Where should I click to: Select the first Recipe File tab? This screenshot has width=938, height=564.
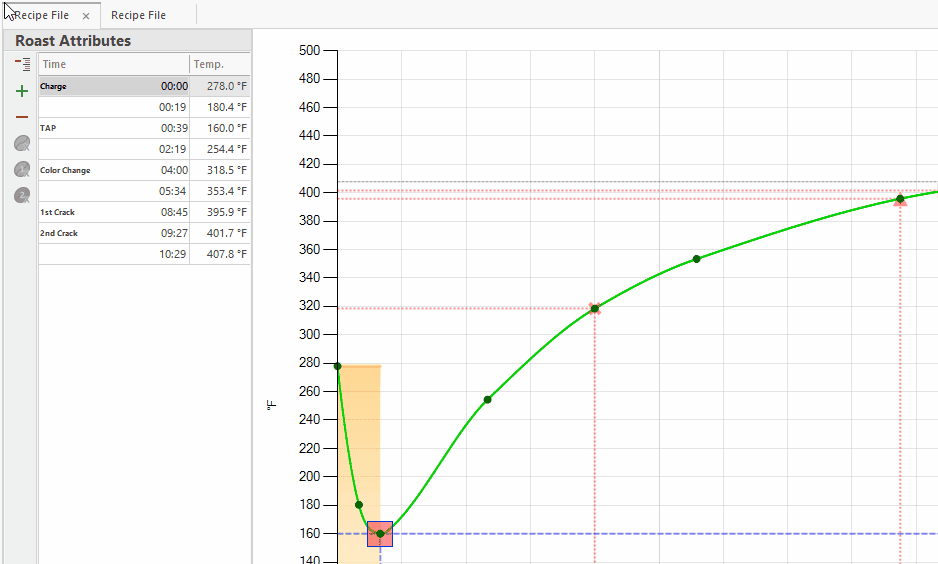(41, 16)
